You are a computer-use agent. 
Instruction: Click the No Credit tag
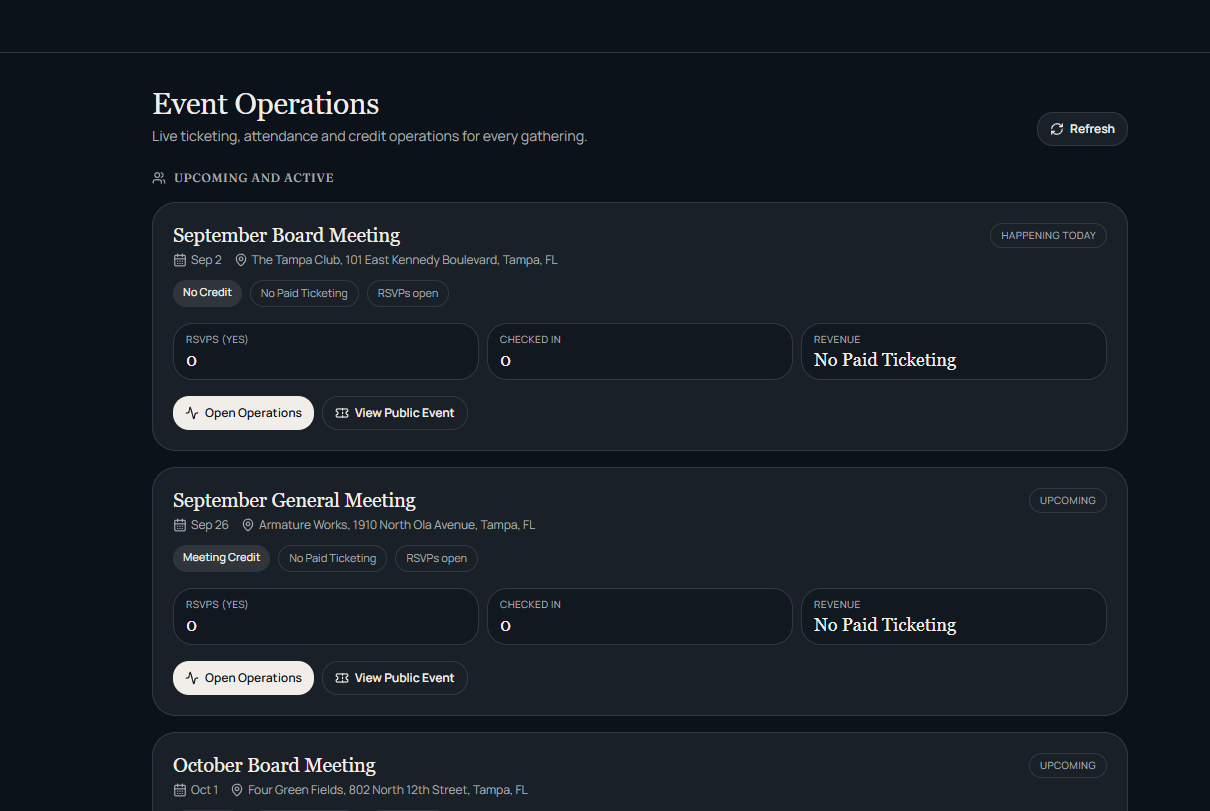[x=207, y=293]
